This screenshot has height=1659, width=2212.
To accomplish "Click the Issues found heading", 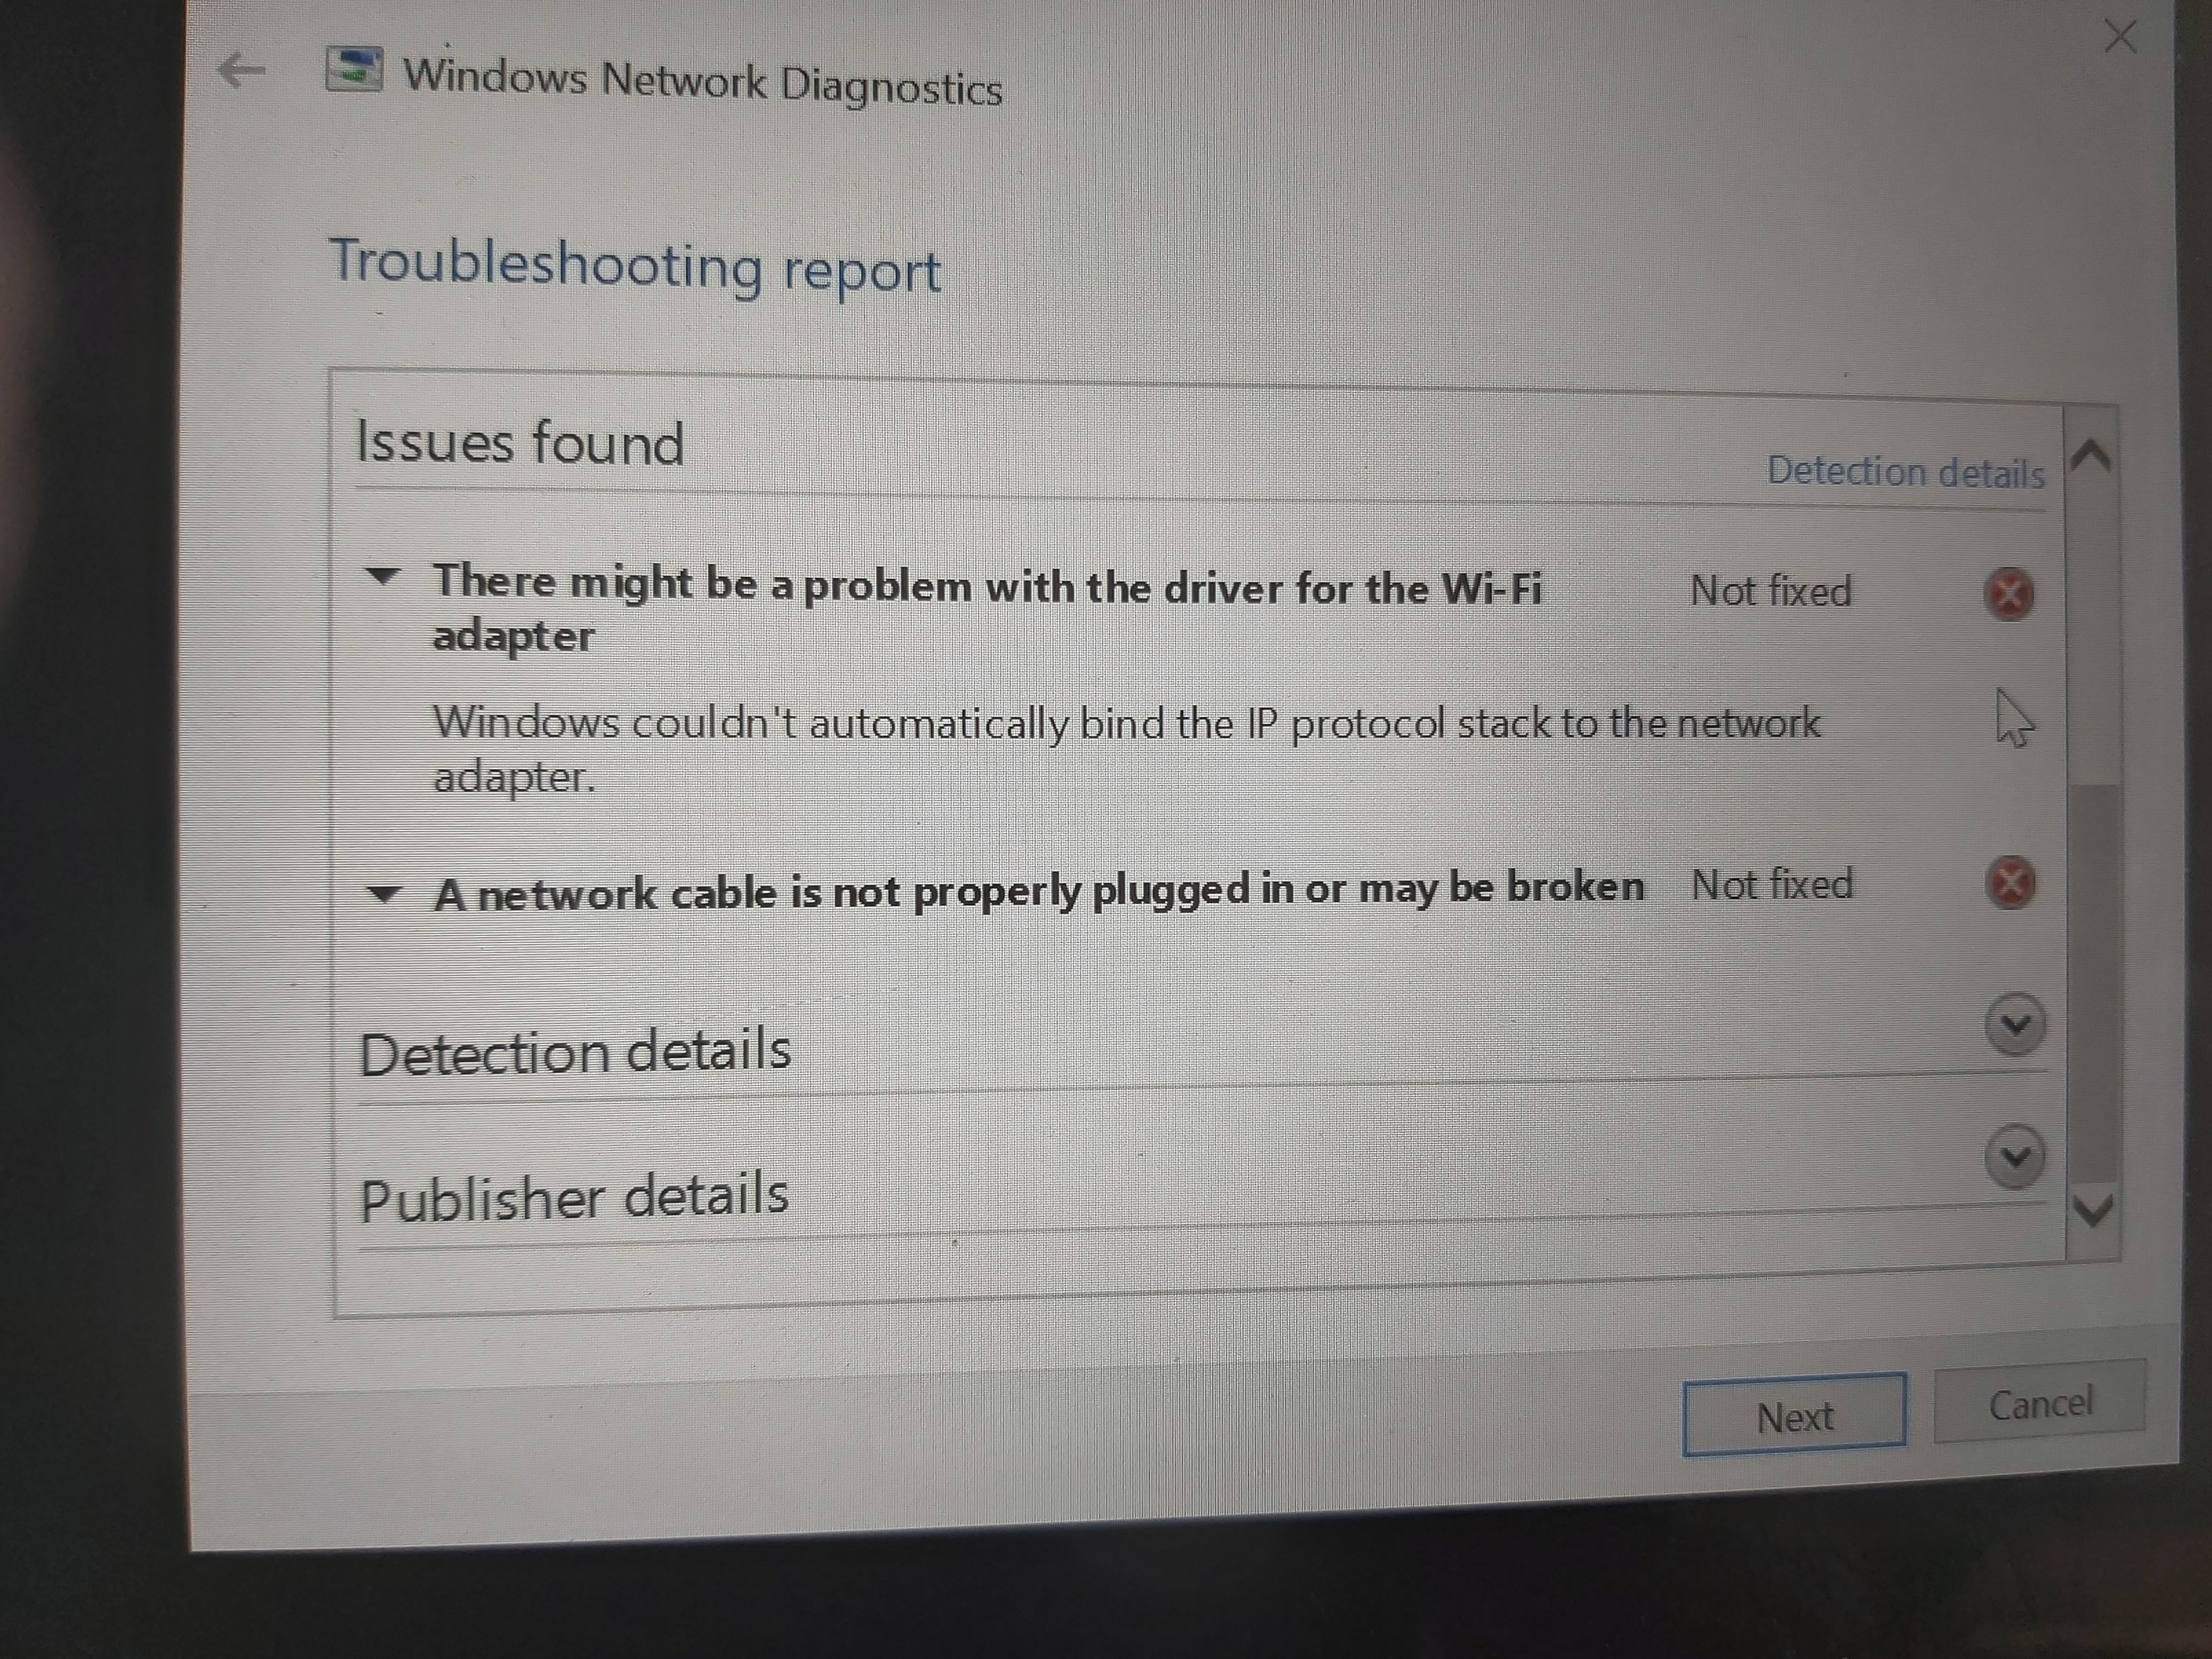I will 520,442.
